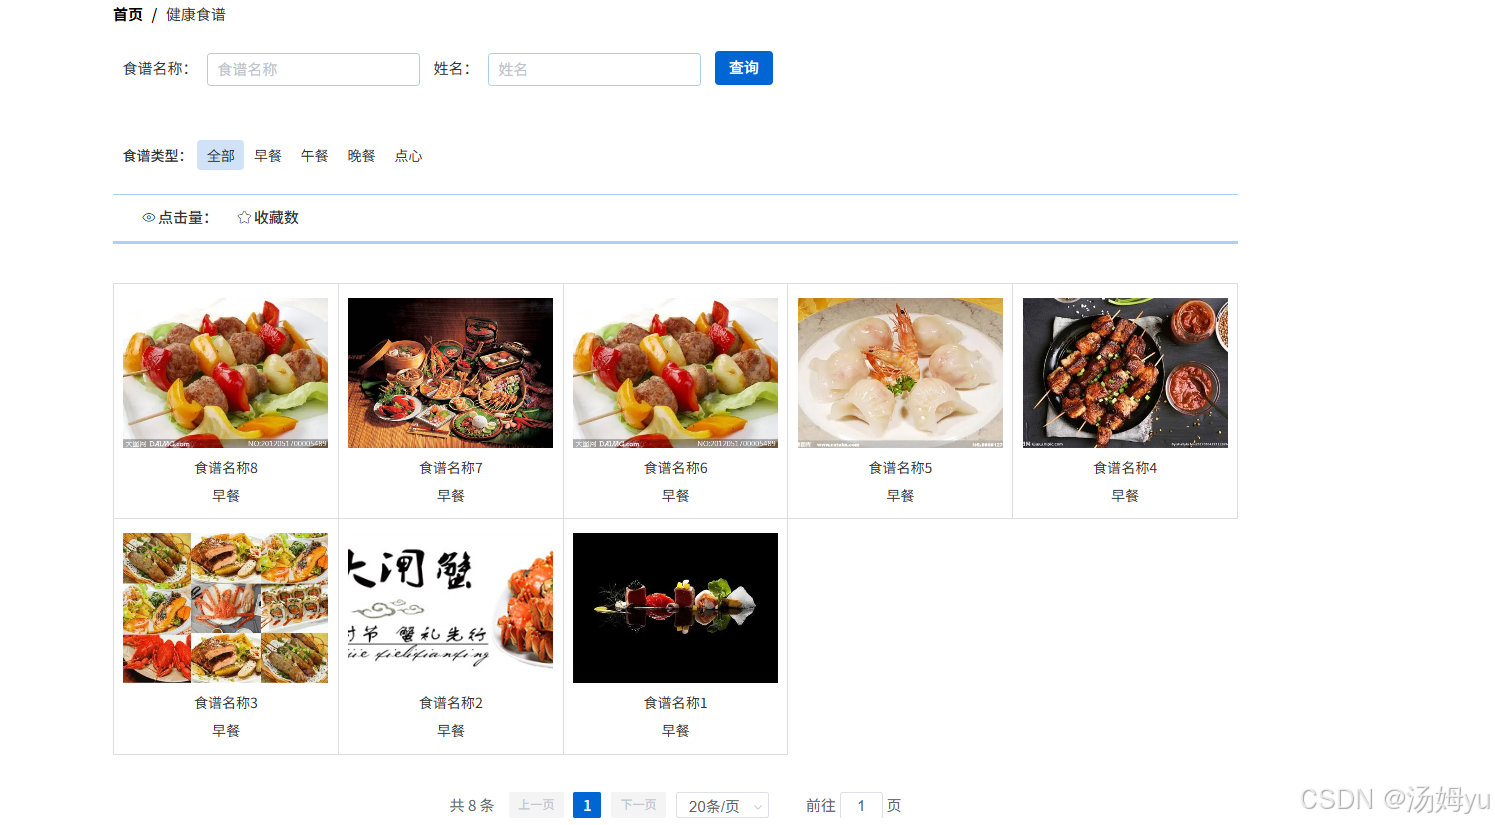Screen dimensions: 1495x825
Task: Open 食谱名称3 food collage thumbnail
Action: pyautogui.click(x=225, y=608)
